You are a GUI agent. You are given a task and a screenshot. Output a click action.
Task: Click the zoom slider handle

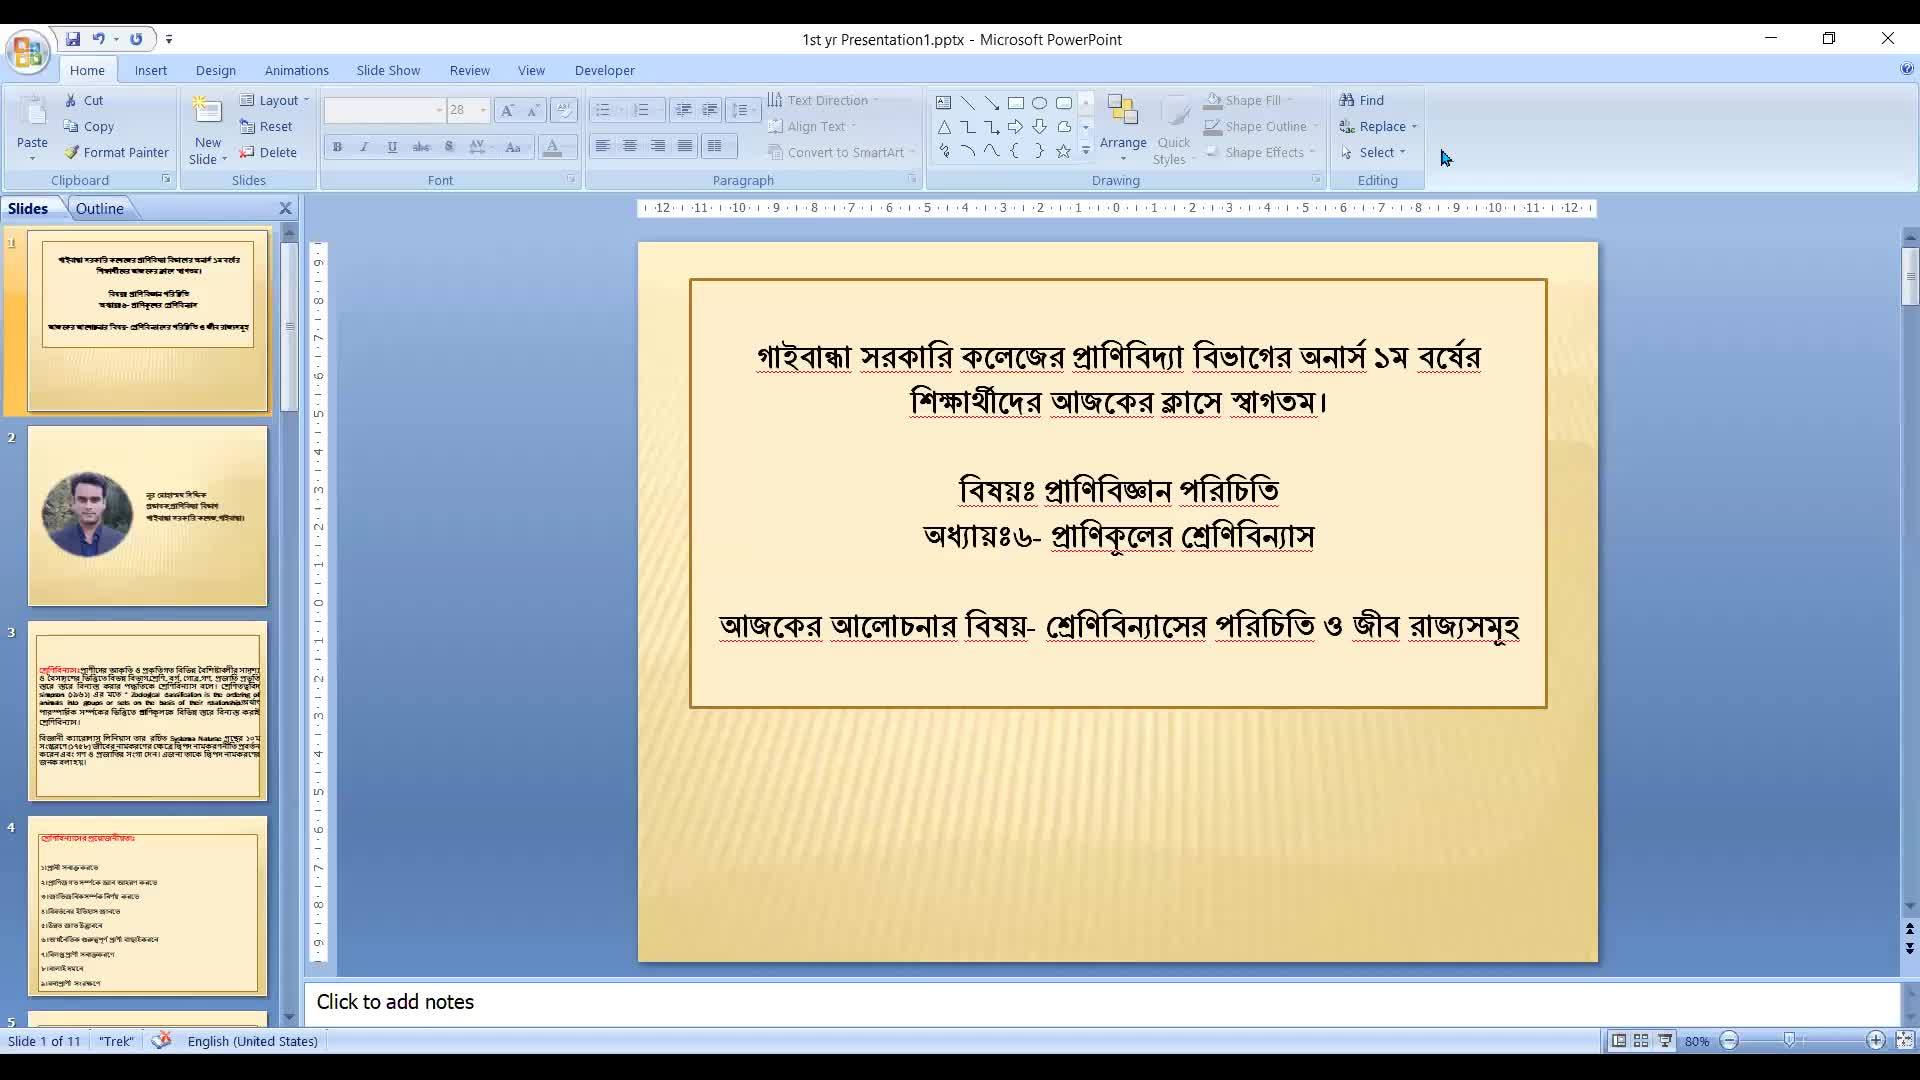tap(1790, 1041)
